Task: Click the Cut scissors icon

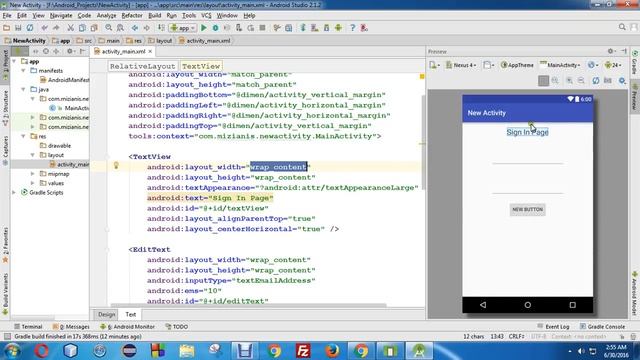Action: [x=71, y=28]
